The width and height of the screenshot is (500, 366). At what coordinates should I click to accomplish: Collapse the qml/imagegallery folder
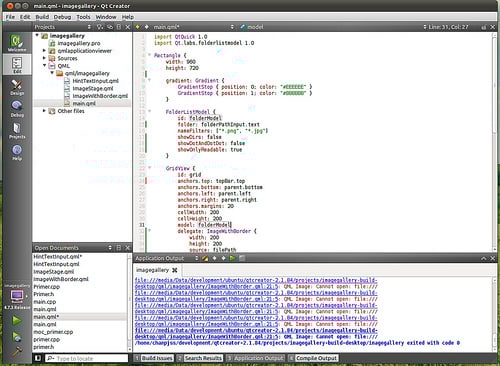tap(52, 73)
